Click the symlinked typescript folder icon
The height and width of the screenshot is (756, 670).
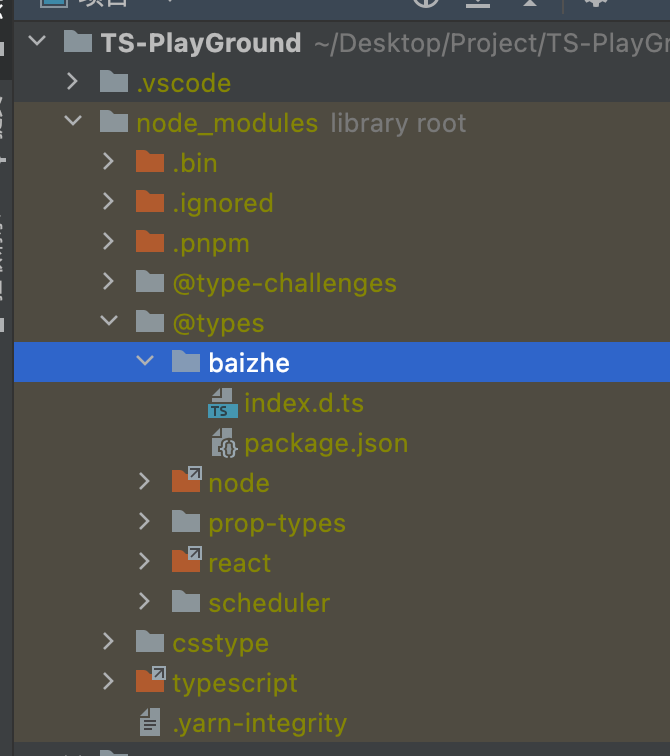[151, 679]
